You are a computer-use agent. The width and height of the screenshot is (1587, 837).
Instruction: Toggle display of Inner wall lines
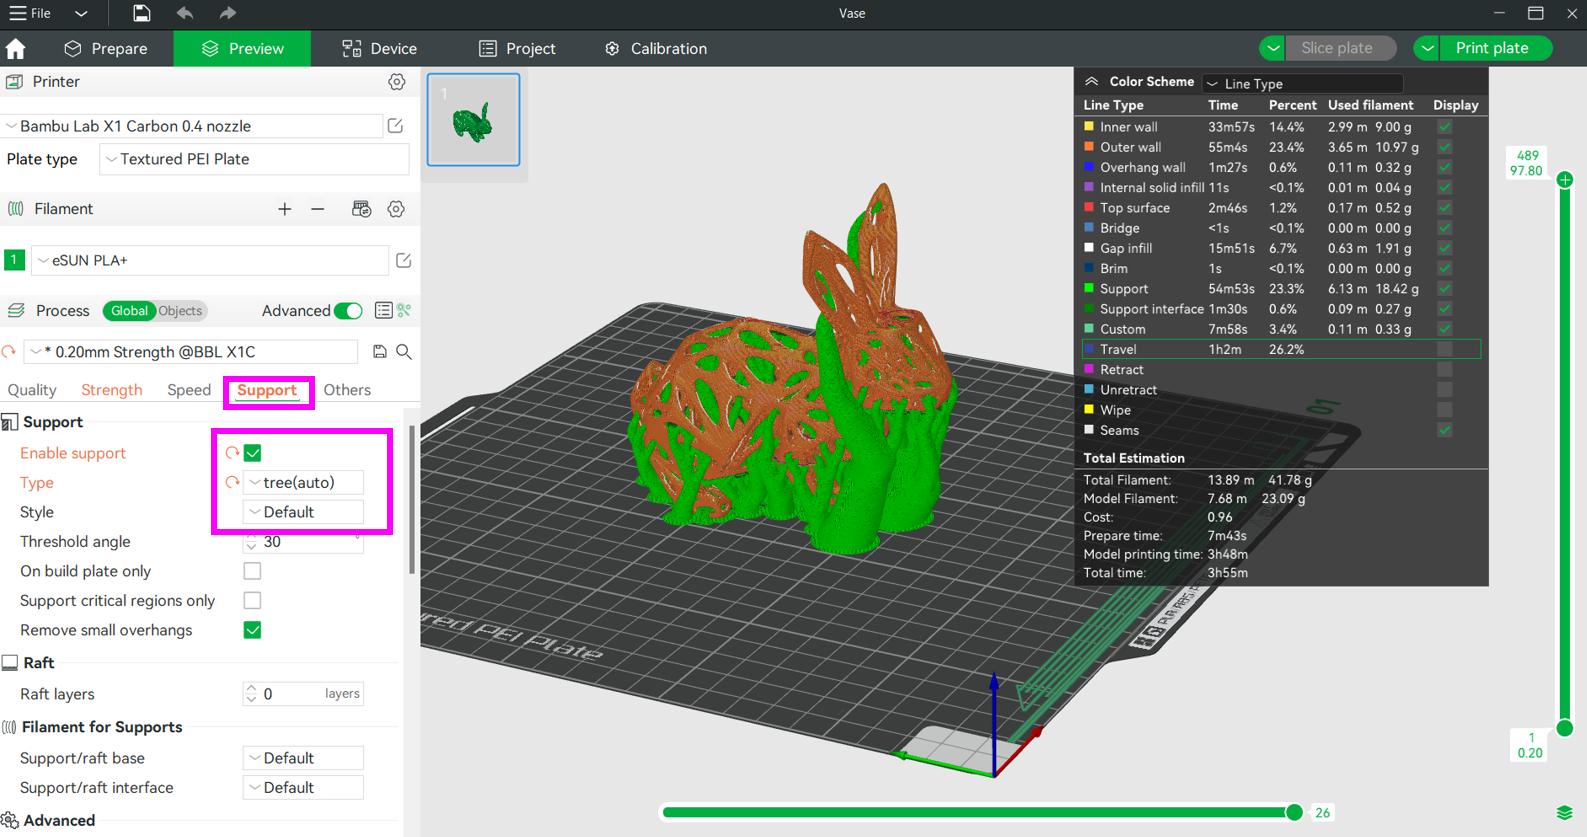coord(1445,127)
